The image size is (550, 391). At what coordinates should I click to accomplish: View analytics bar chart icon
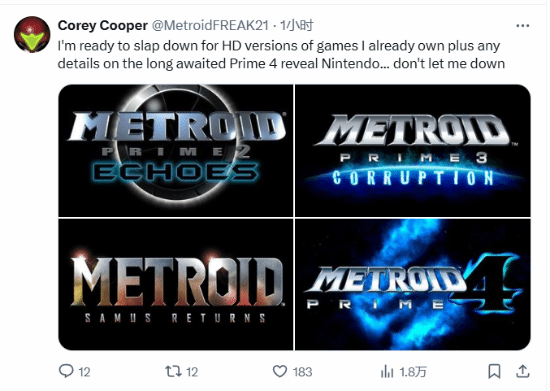click(x=387, y=371)
